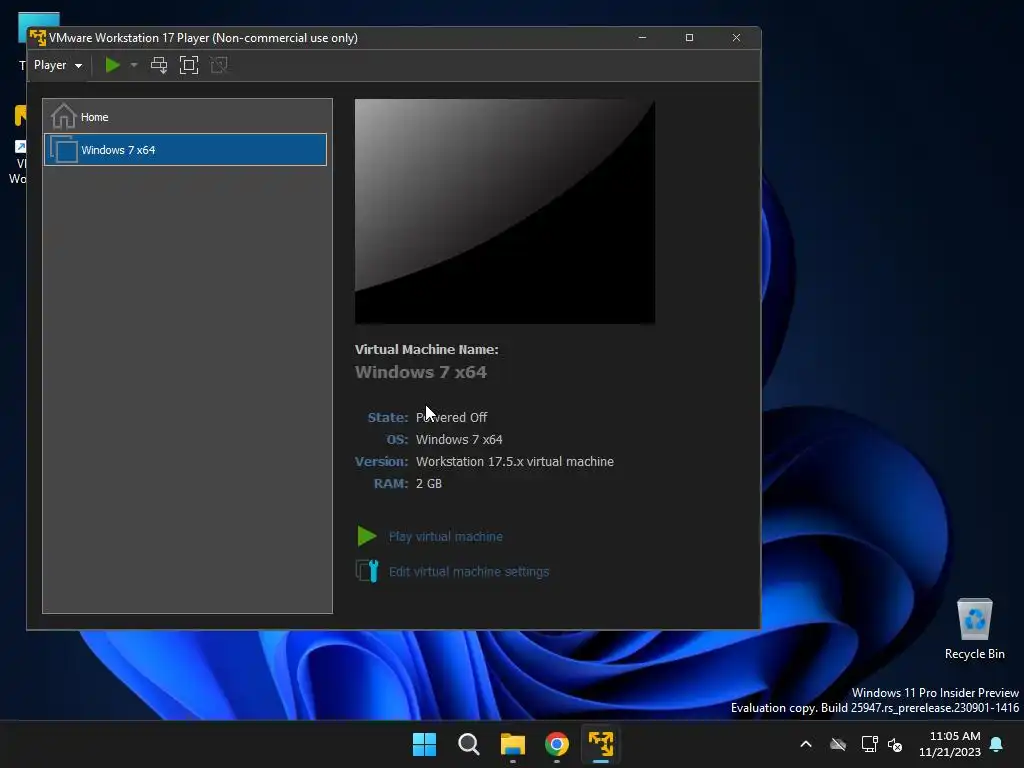Screen dimensions: 1024x768
Task: Click the Unity mode toolbar icon
Action: [x=219, y=65]
